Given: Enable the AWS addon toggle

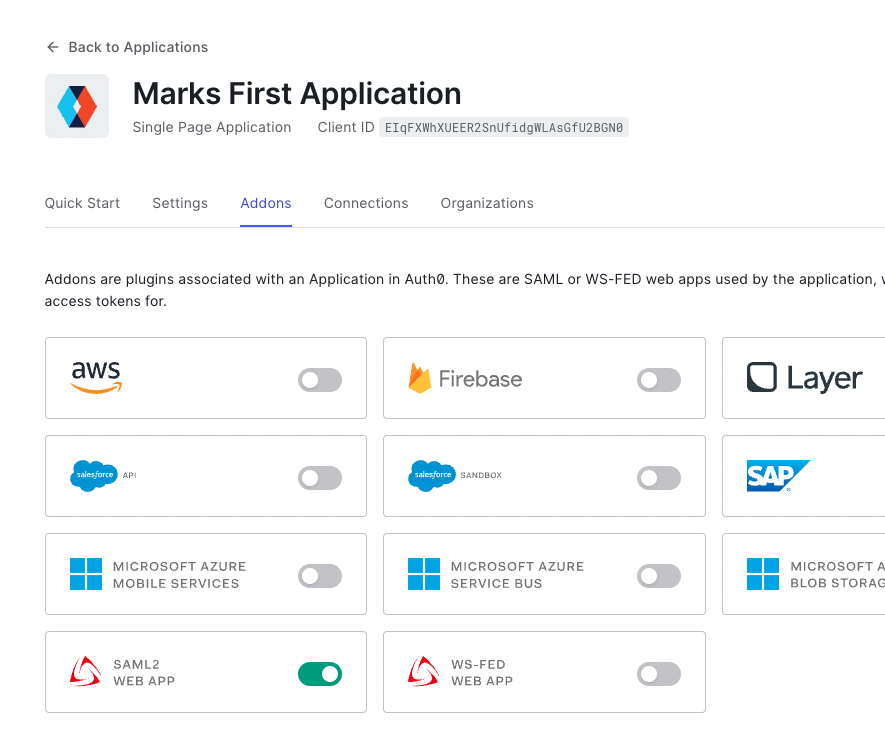Looking at the screenshot, I should click(x=320, y=380).
